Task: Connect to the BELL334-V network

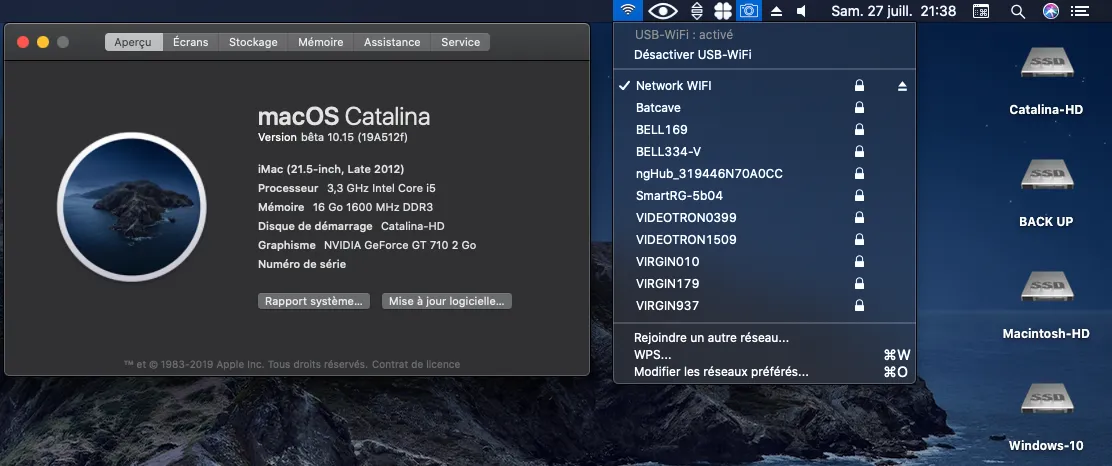Action: click(764, 152)
